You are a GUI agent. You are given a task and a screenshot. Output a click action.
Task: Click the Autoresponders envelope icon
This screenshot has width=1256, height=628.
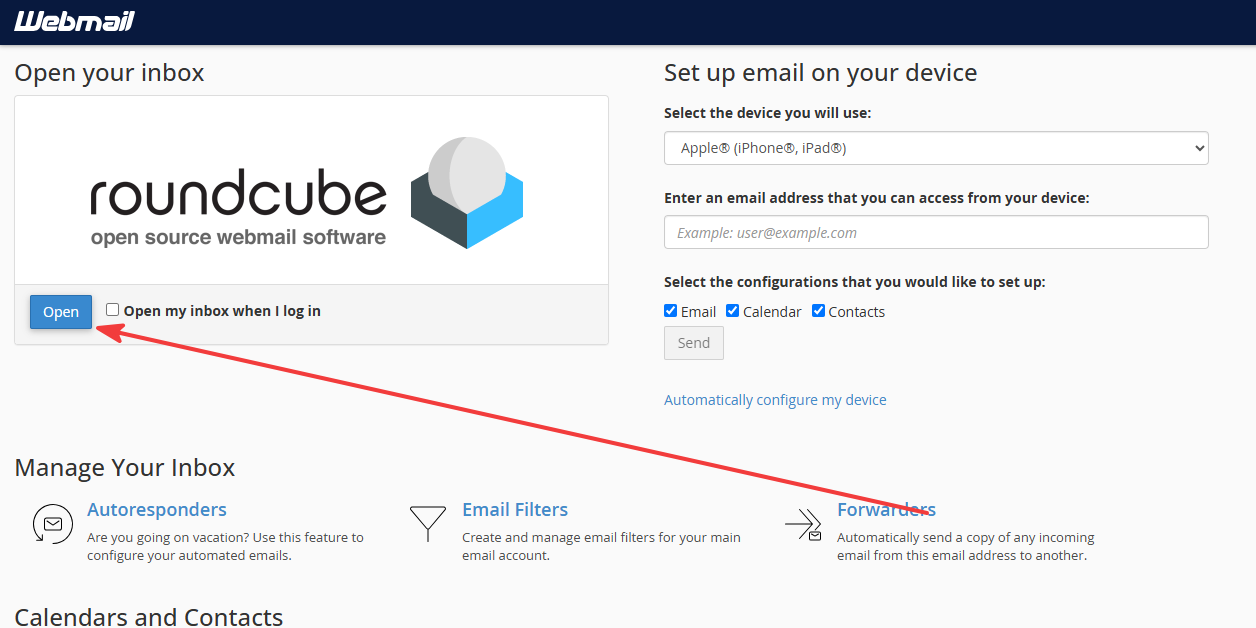(x=52, y=524)
